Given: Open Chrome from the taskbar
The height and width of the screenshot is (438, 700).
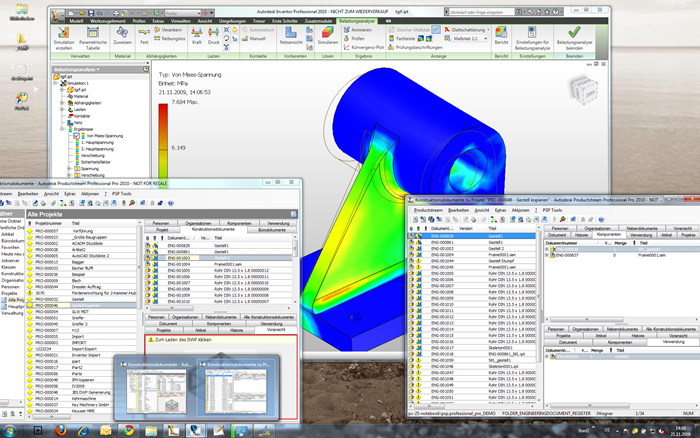Looking at the screenshot, I should coord(129,430).
